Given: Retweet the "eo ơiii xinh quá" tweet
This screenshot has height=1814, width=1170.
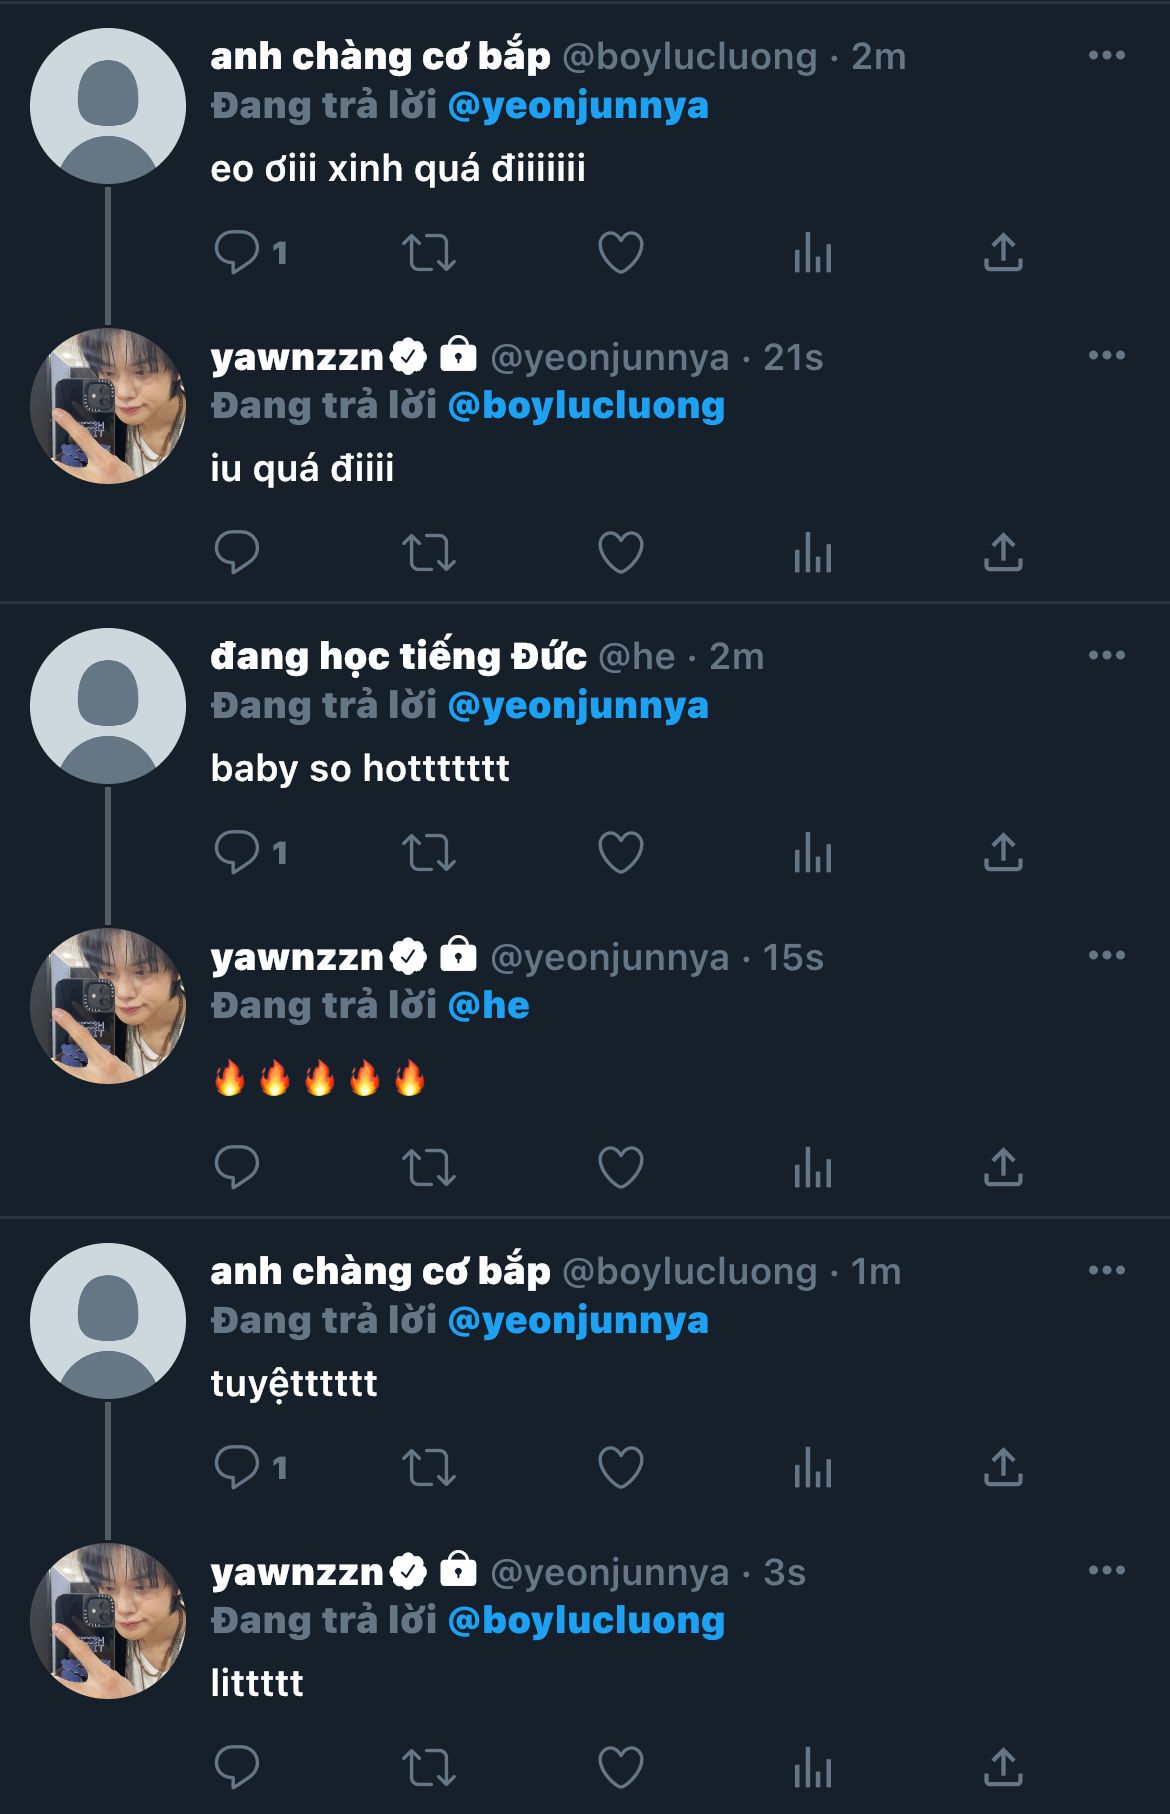Looking at the screenshot, I should [429, 252].
